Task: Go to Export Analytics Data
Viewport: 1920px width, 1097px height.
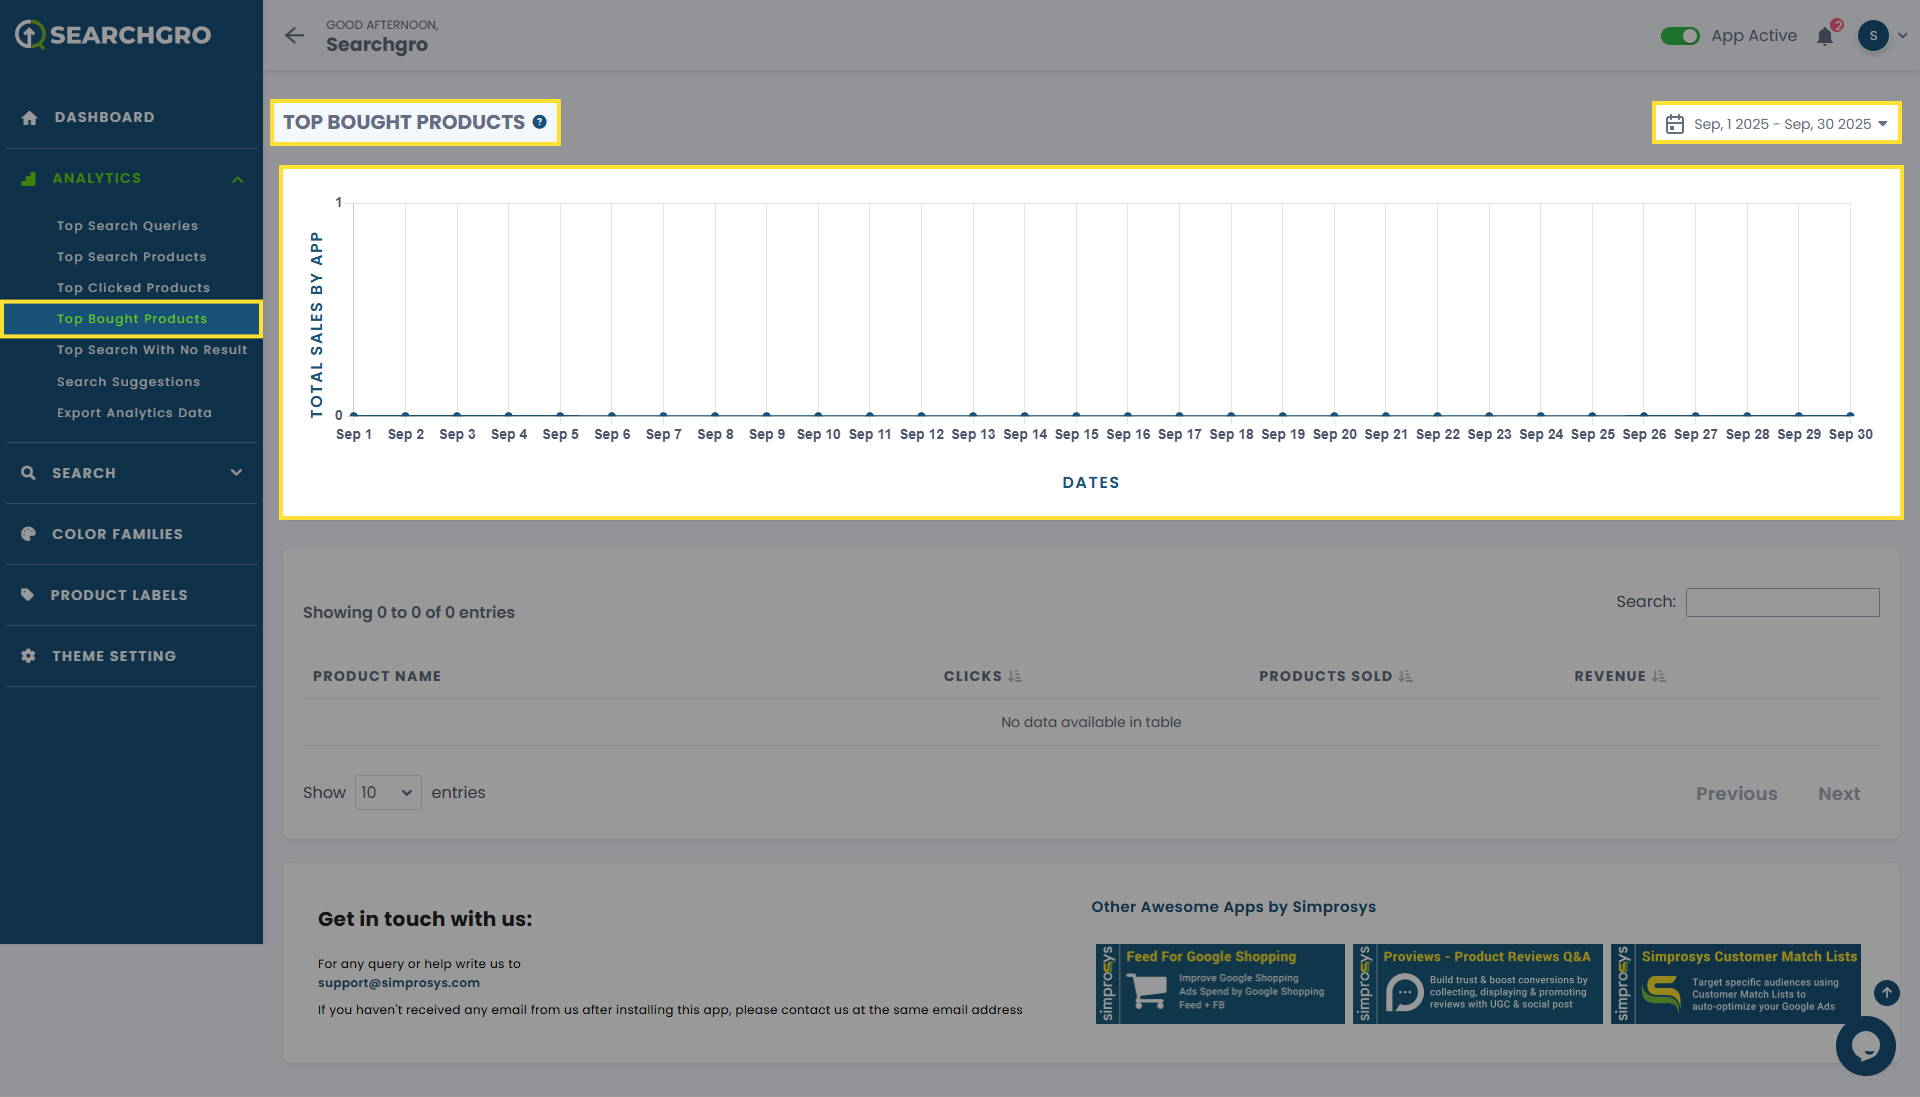Action: (134, 413)
